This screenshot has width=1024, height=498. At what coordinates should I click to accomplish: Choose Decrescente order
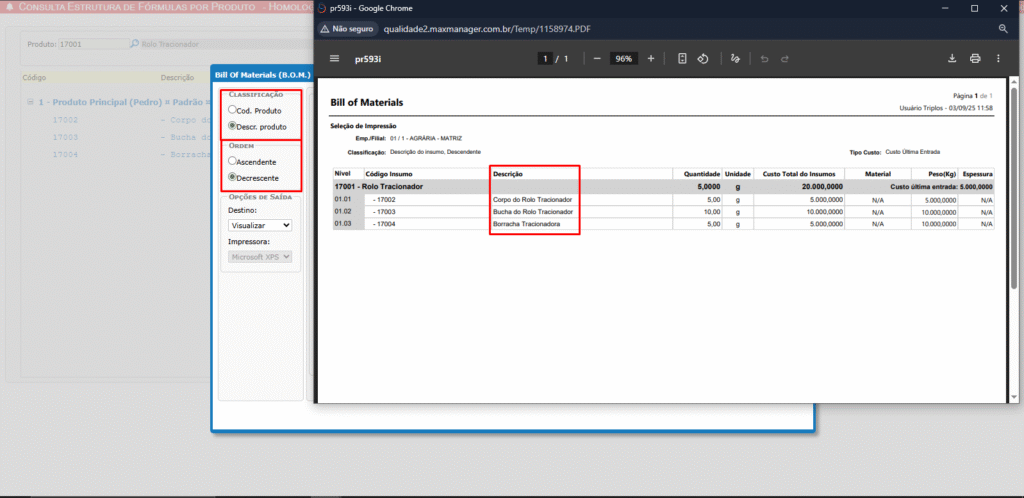point(232,177)
